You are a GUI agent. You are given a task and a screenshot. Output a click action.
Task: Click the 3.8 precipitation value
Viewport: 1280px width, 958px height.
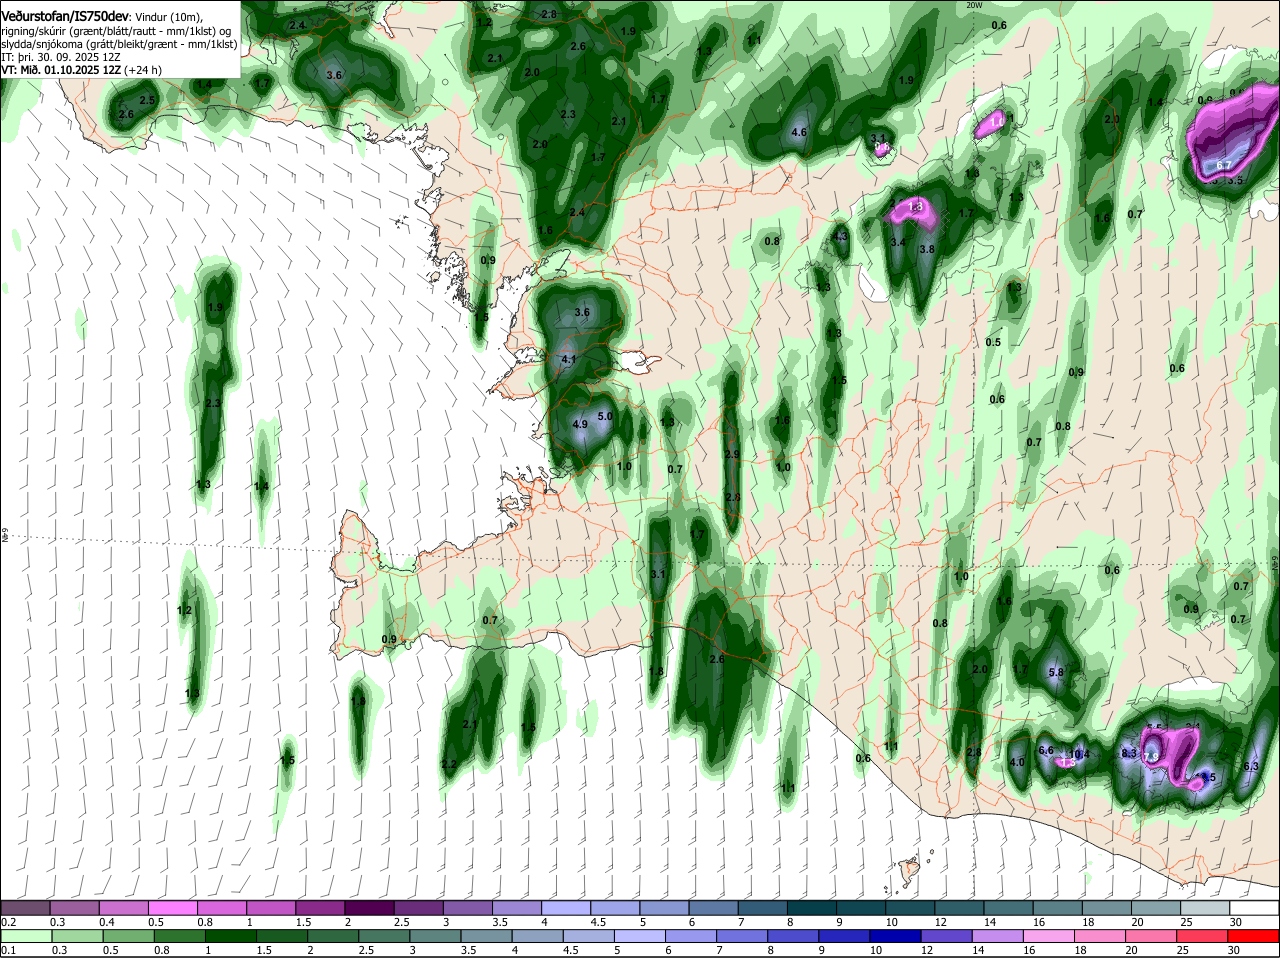(927, 249)
